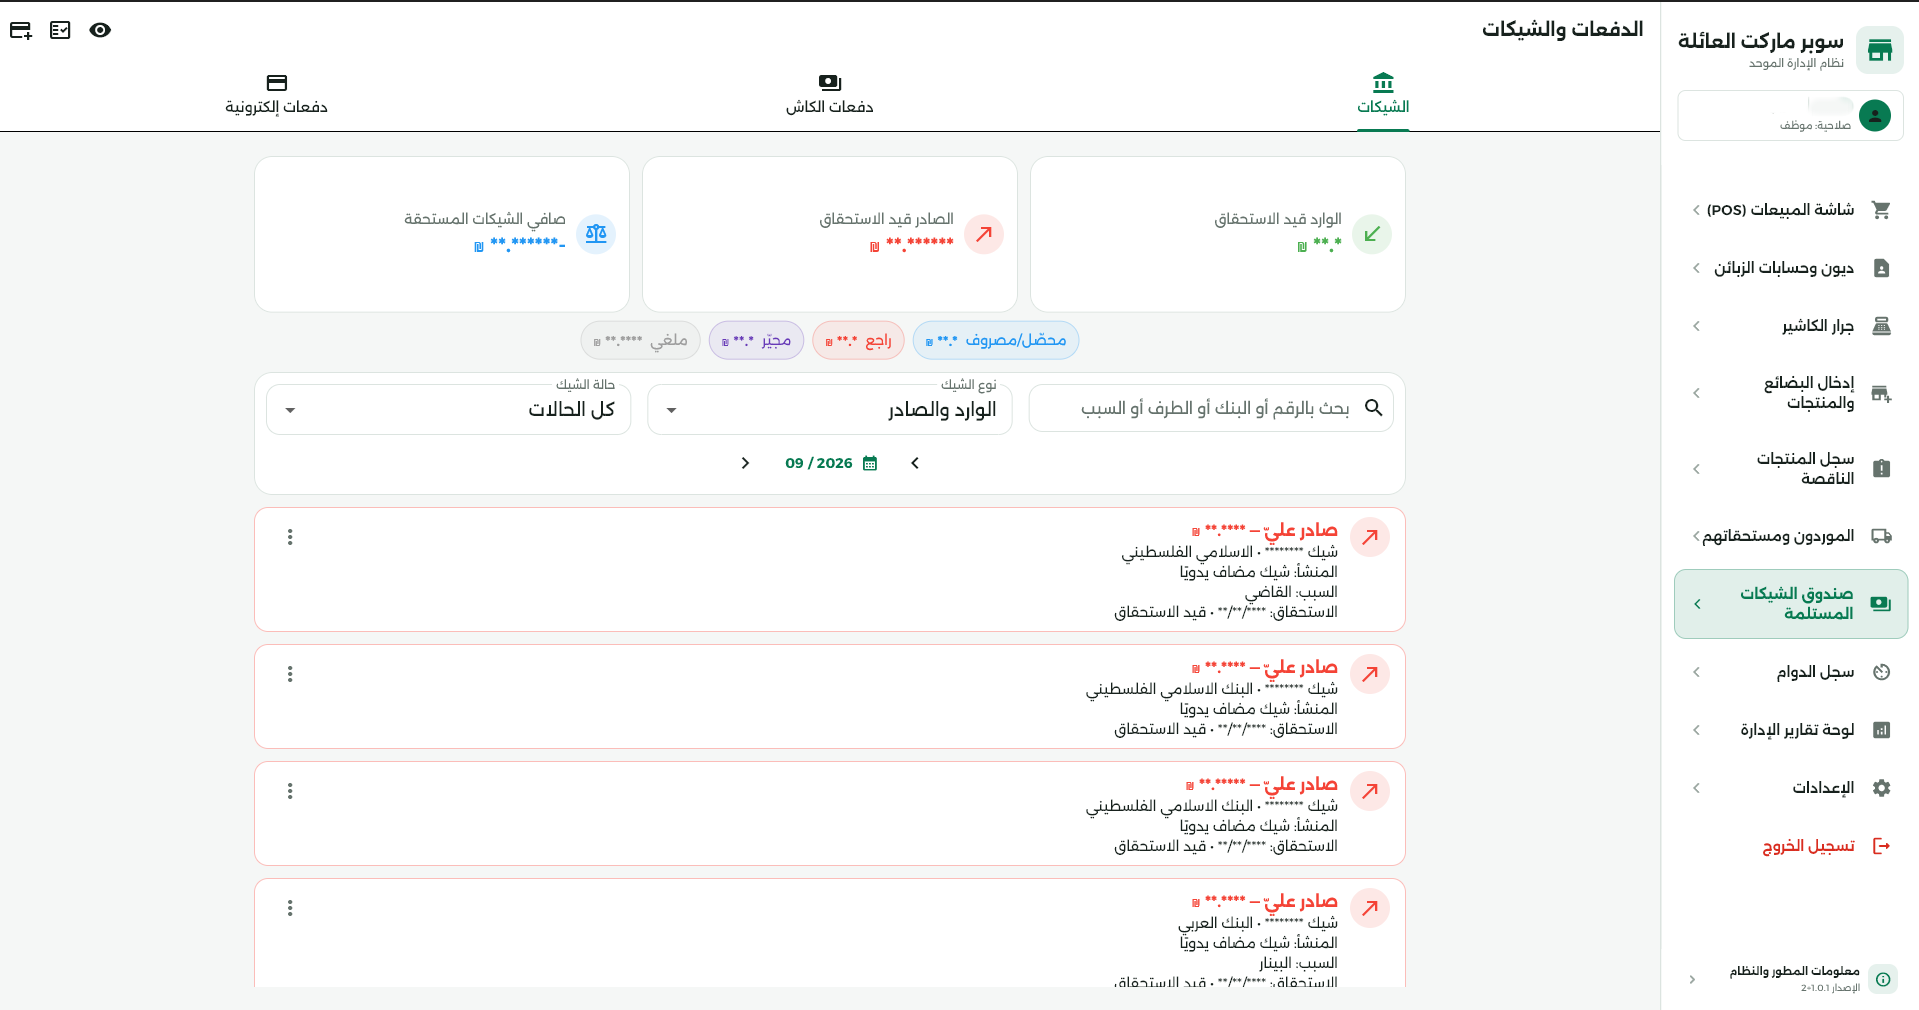This screenshot has width=1919, height=1010.
Task: Click the الصادر قيد الاستحقاق red arrow icon
Action: pos(984,234)
